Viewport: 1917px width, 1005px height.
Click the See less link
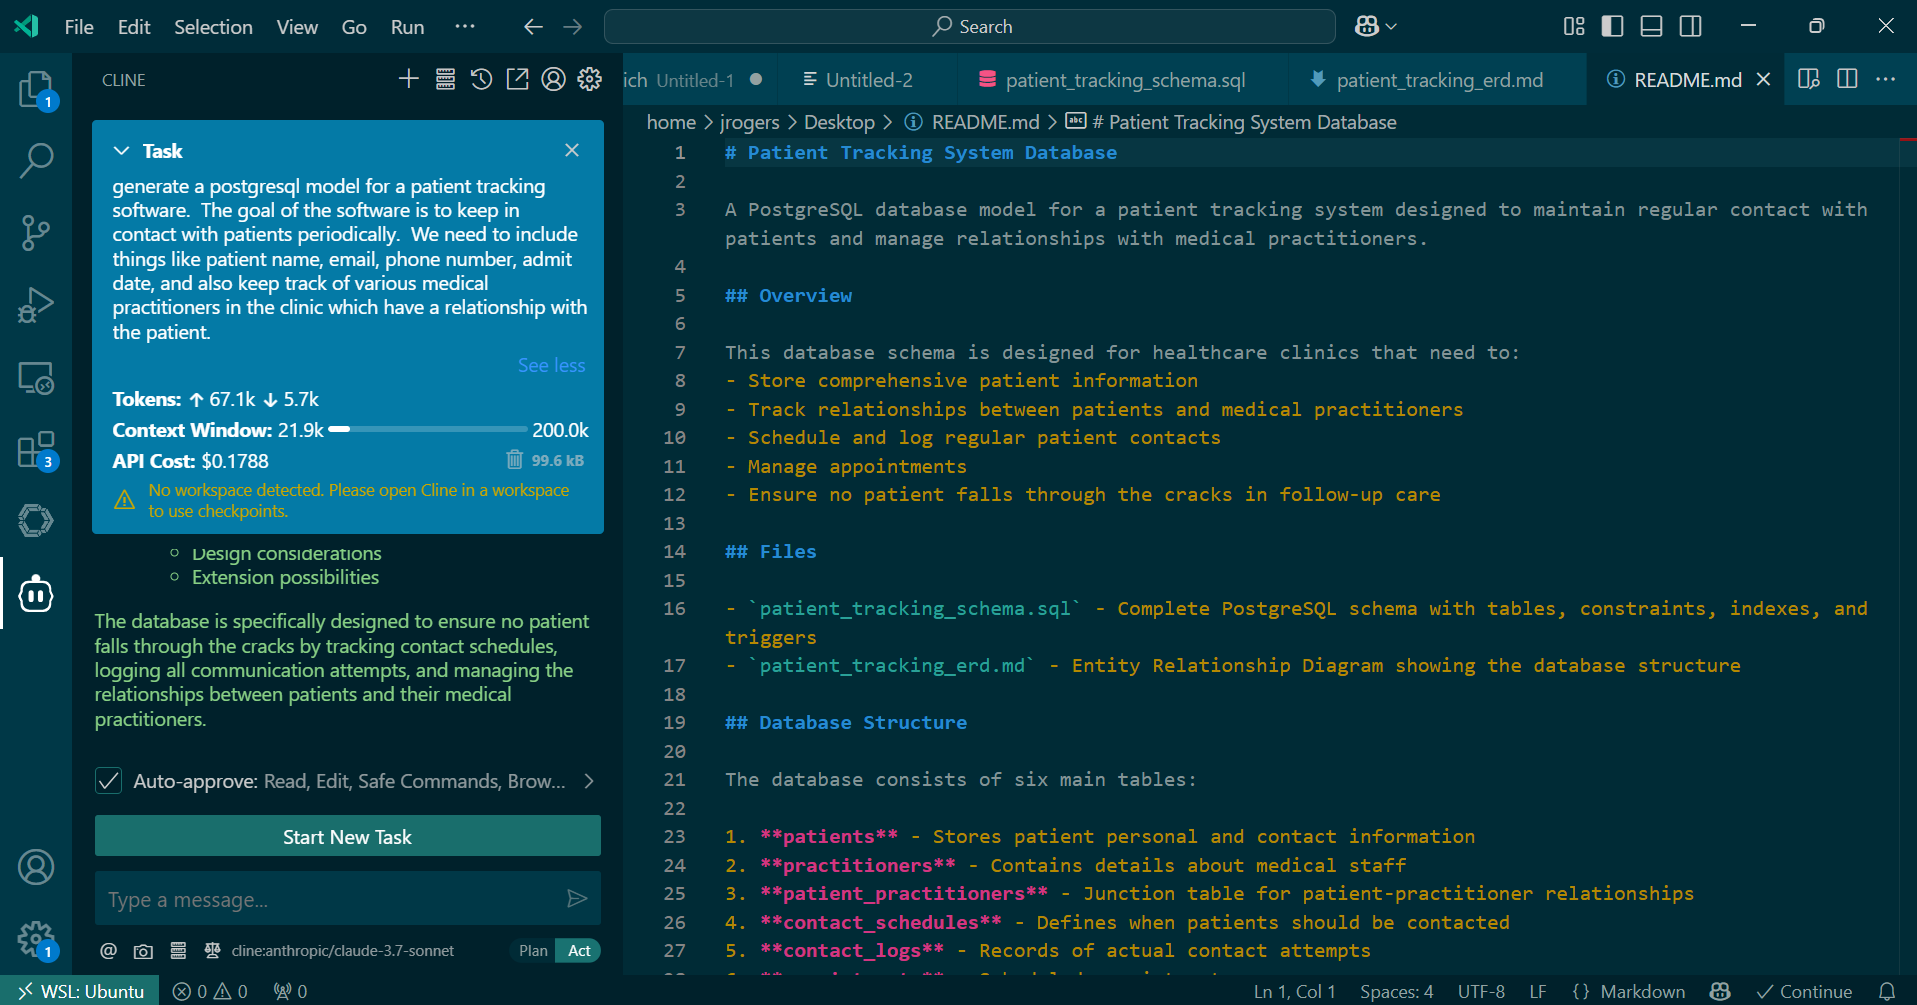pyautogui.click(x=551, y=366)
